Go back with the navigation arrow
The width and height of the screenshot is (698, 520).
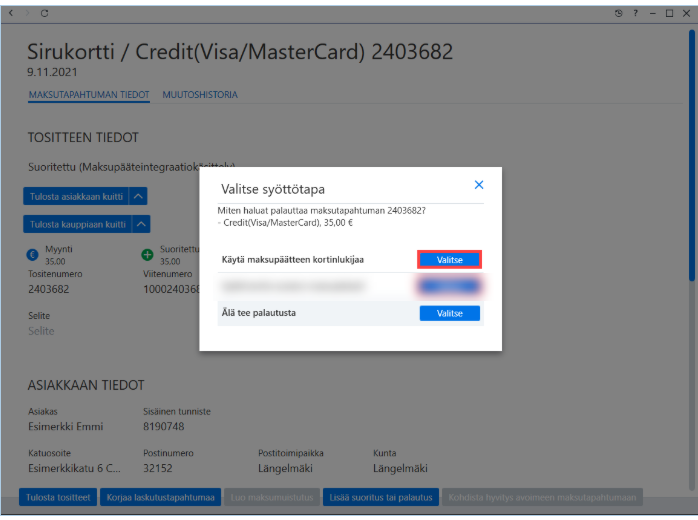click(11, 13)
